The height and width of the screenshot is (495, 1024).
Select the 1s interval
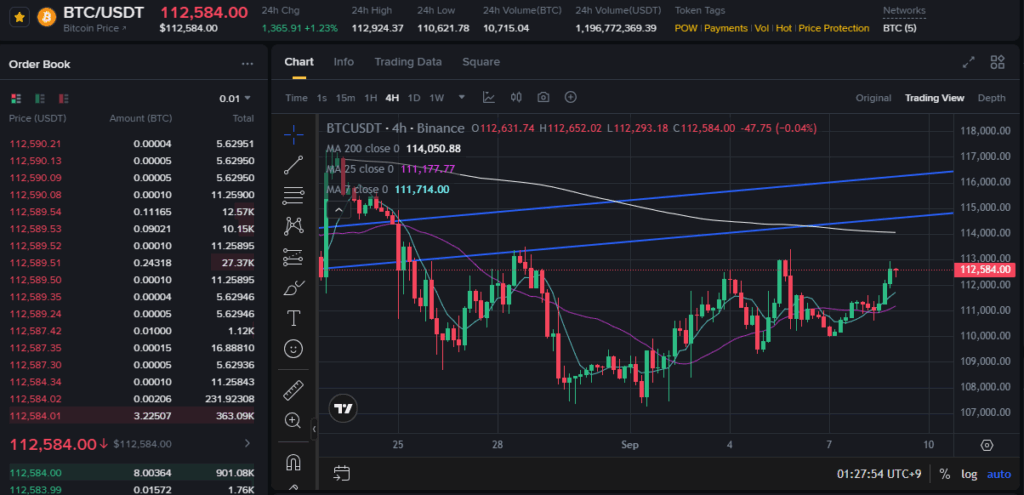[x=322, y=98]
